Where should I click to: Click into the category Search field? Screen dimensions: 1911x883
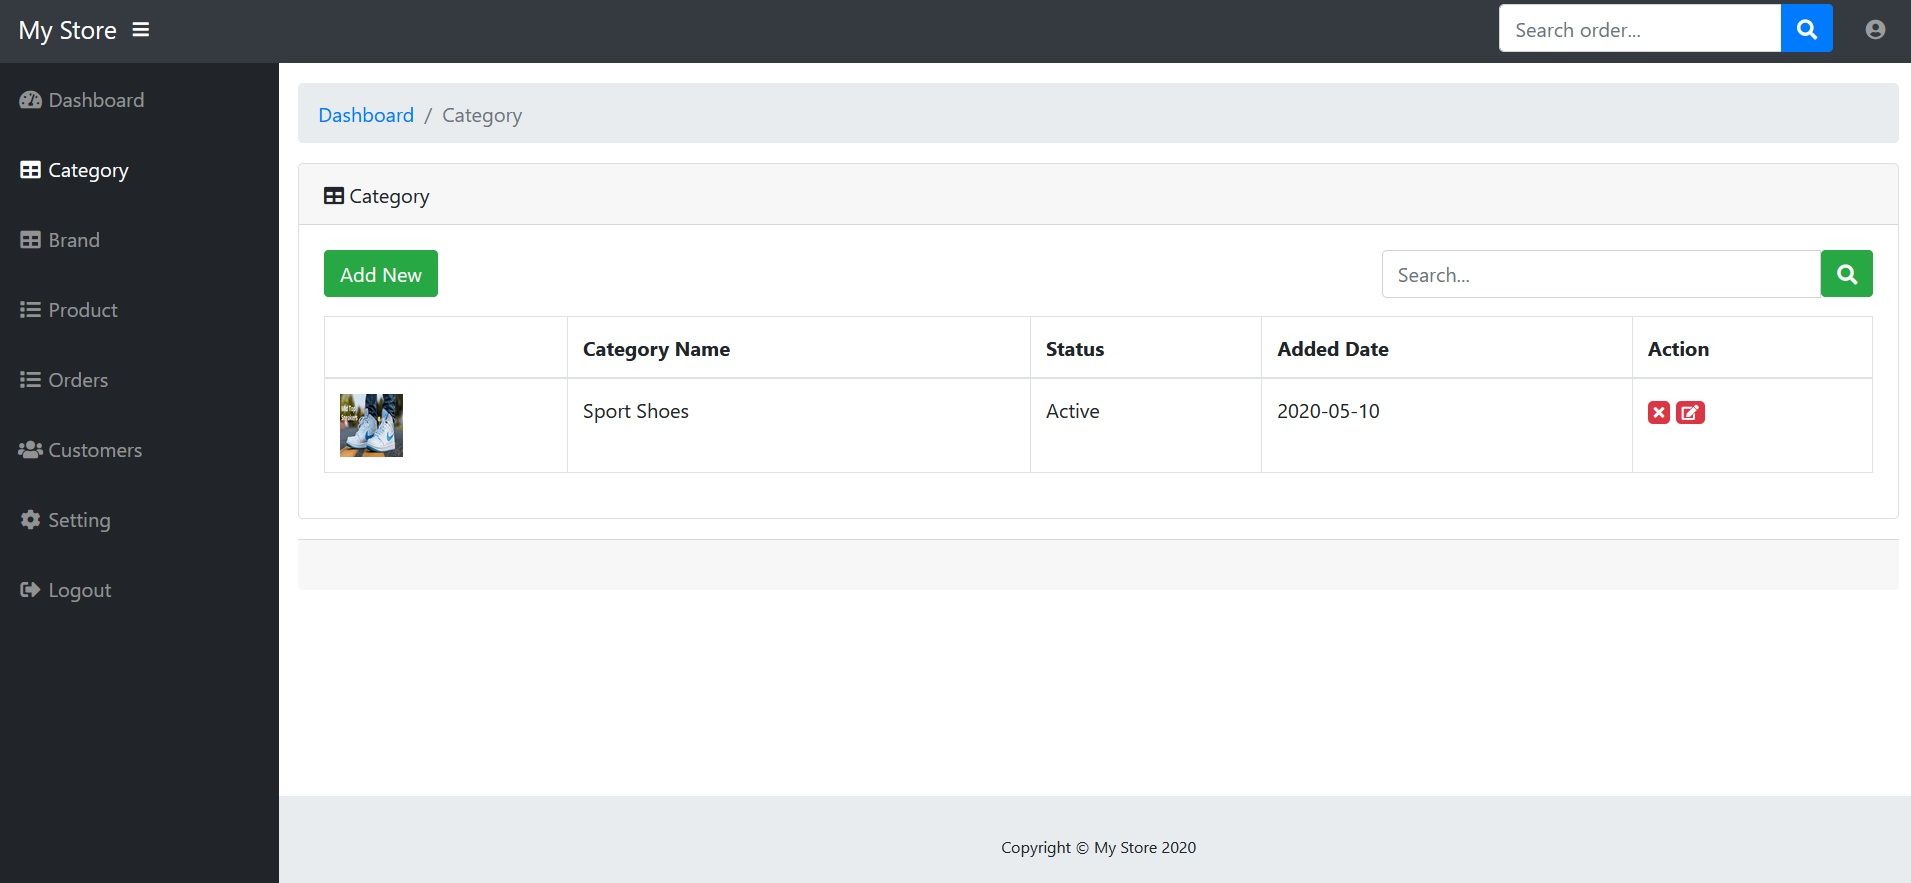(1600, 274)
